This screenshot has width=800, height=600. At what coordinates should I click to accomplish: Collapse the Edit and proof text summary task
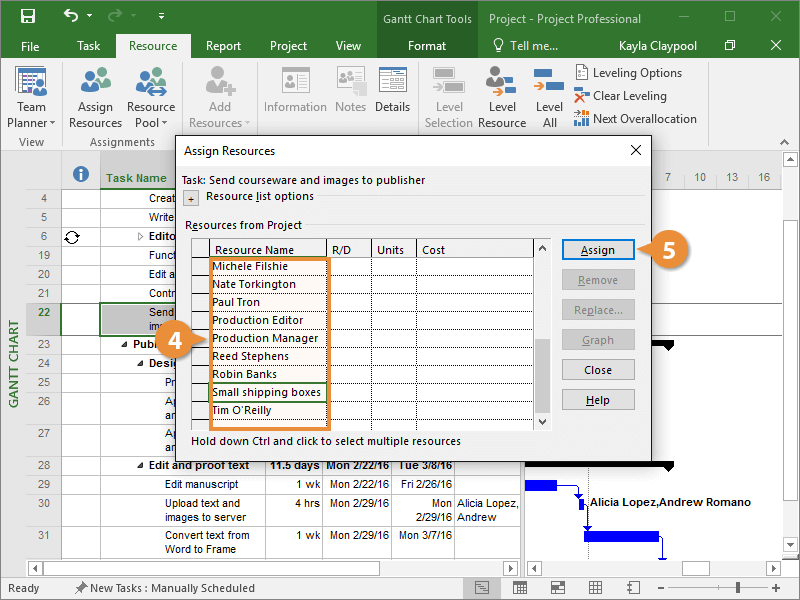click(140, 465)
